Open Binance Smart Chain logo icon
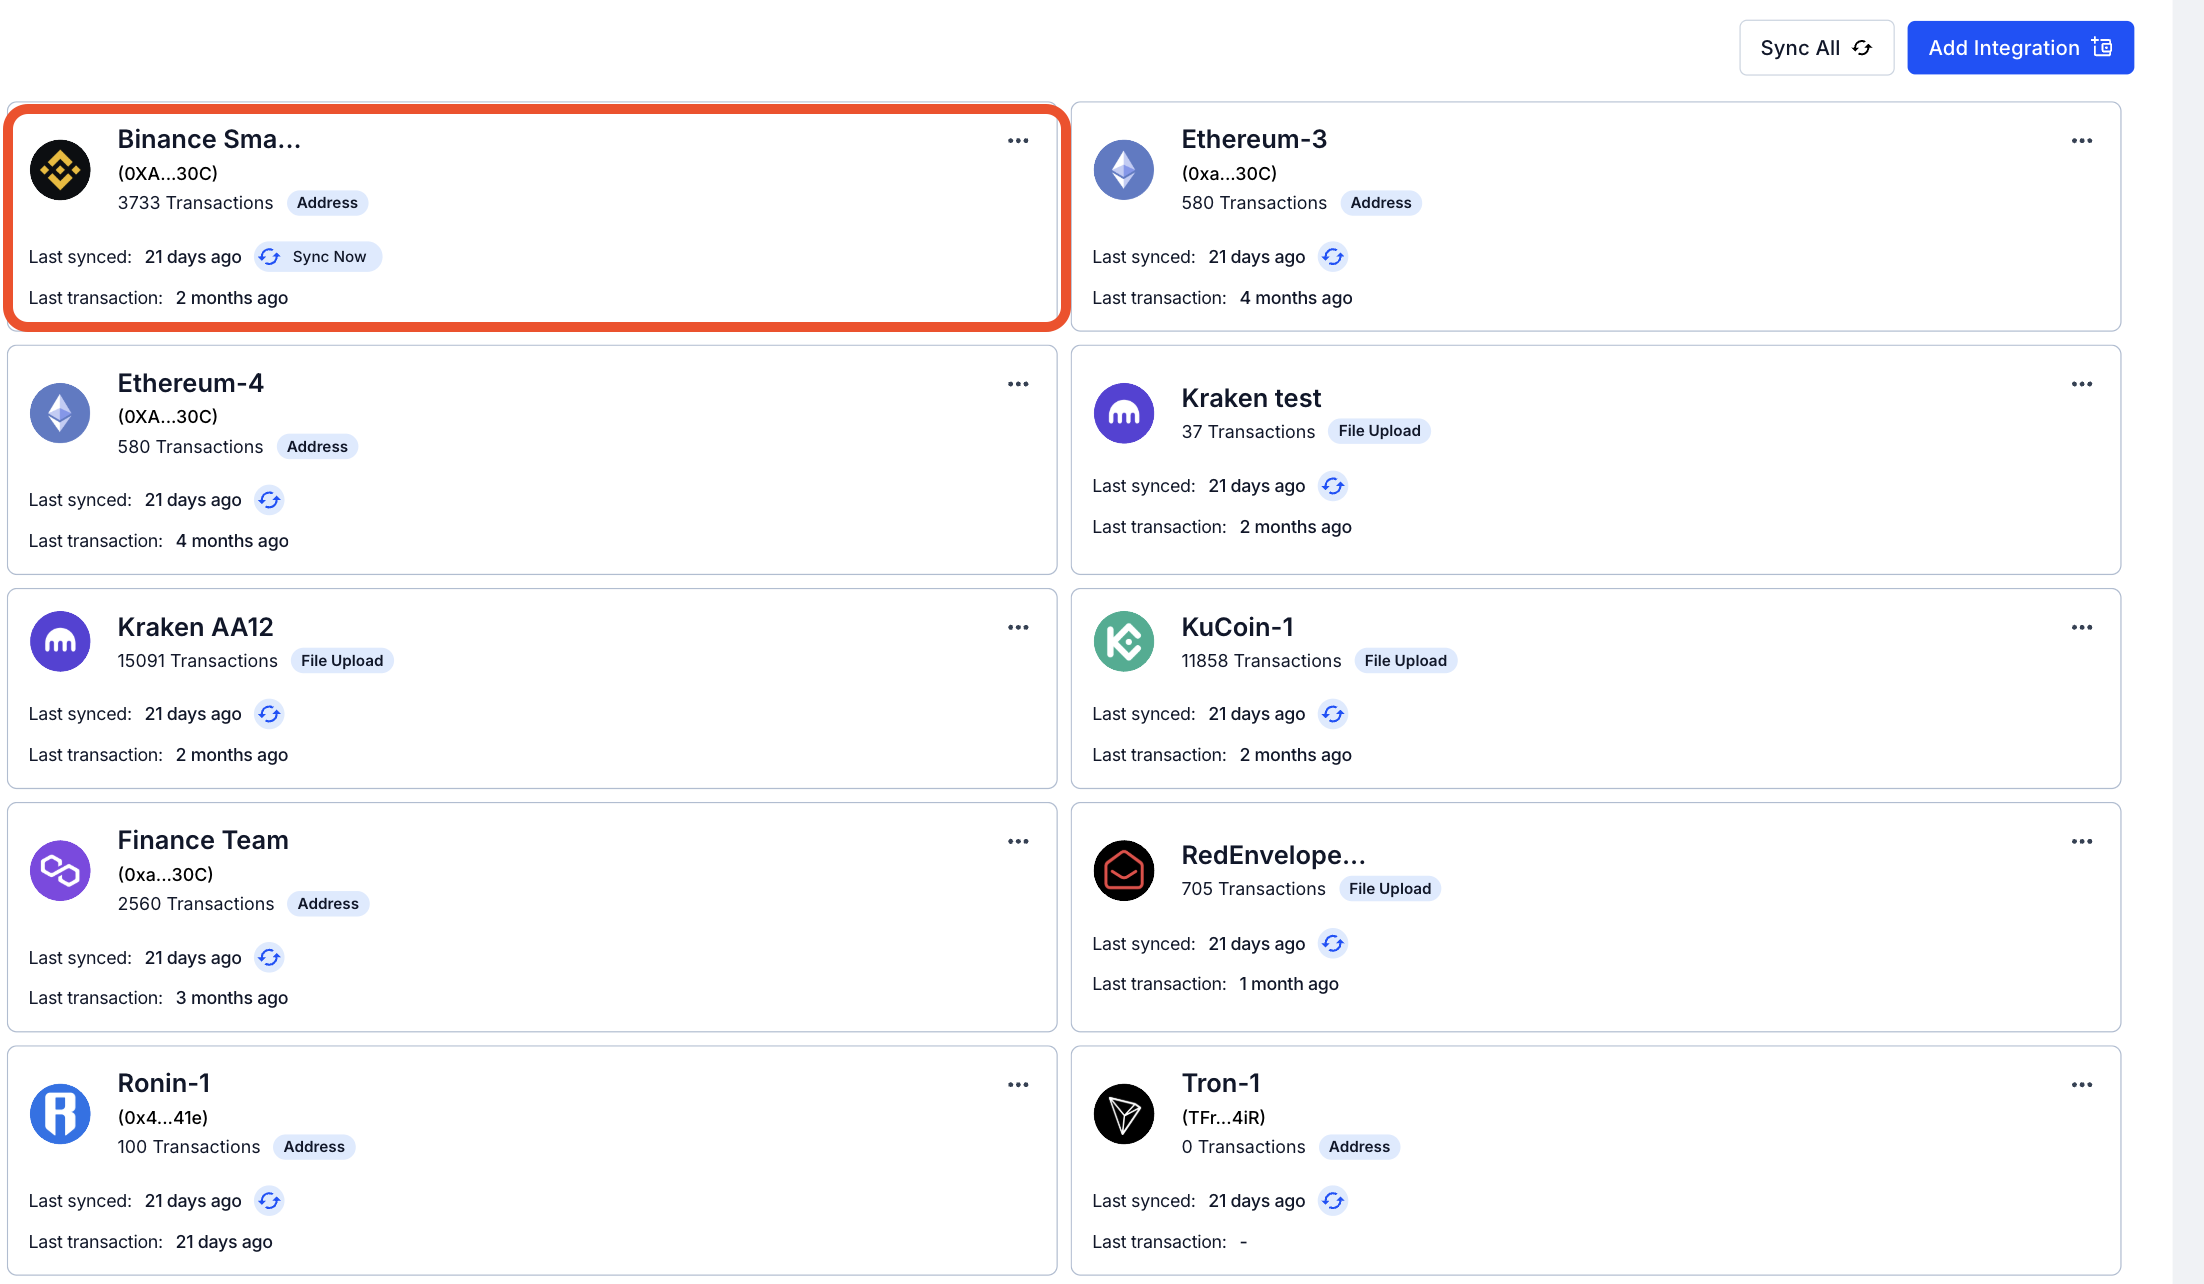Viewport: 2204px width, 1284px height. [x=60, y=170]
